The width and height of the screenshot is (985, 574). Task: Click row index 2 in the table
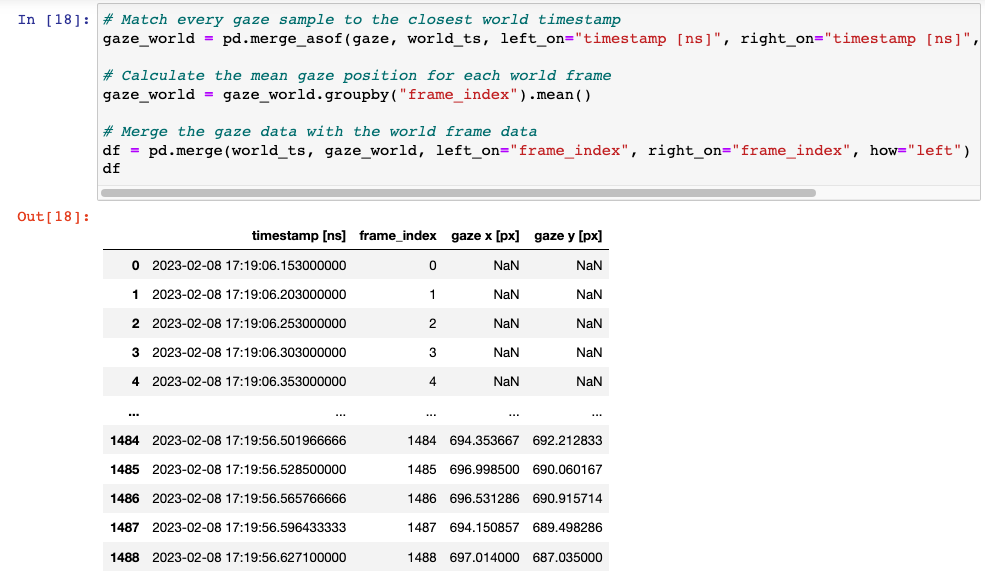click(x=136, y=323)
